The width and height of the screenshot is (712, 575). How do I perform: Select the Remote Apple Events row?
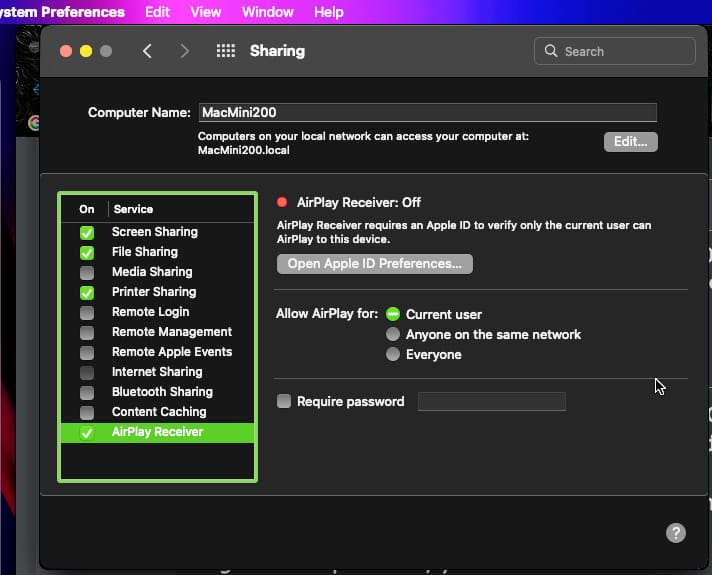[x=158, y=352]
